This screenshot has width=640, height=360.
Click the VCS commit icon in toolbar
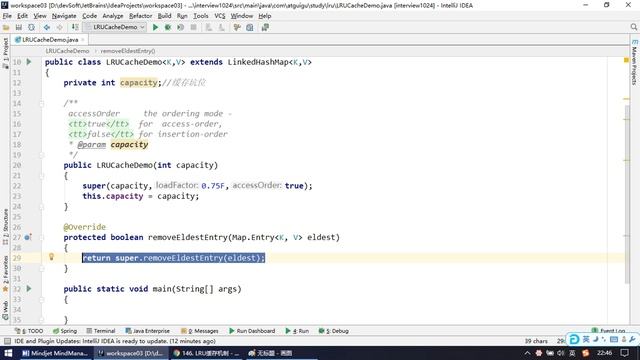(x=221, y=27)
